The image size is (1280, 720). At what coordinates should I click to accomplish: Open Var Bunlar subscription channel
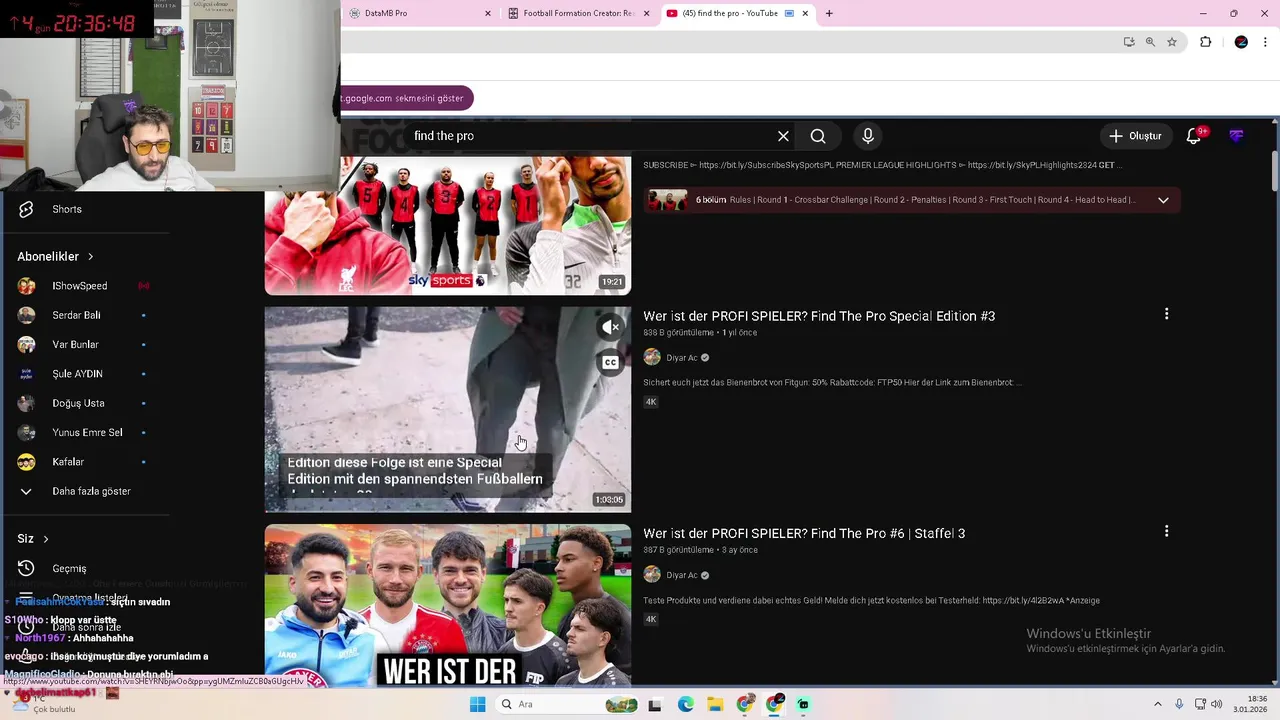(x=75, y=344)
